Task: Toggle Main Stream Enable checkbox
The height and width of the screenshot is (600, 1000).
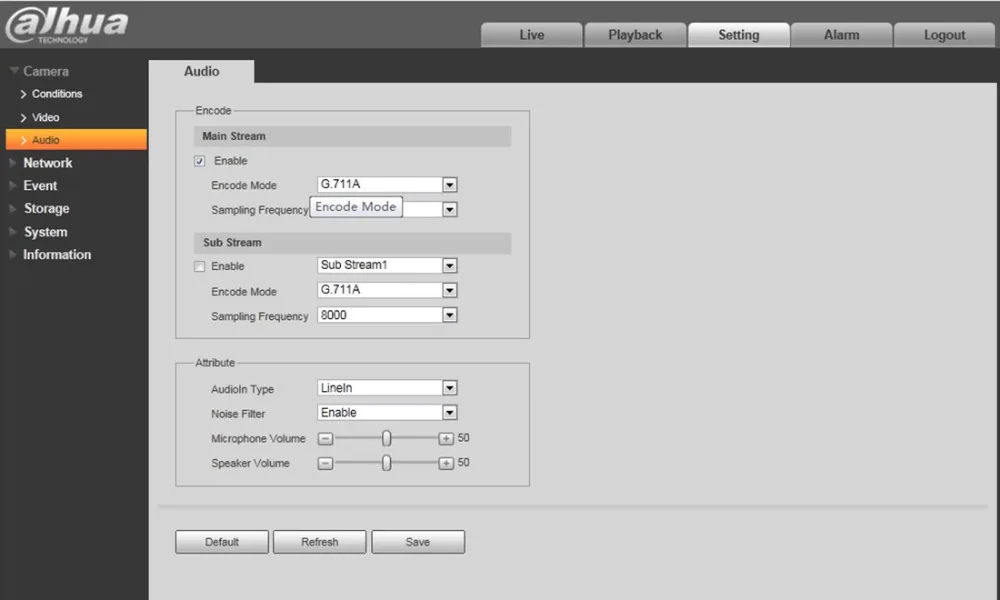Action: pos(200,161)
